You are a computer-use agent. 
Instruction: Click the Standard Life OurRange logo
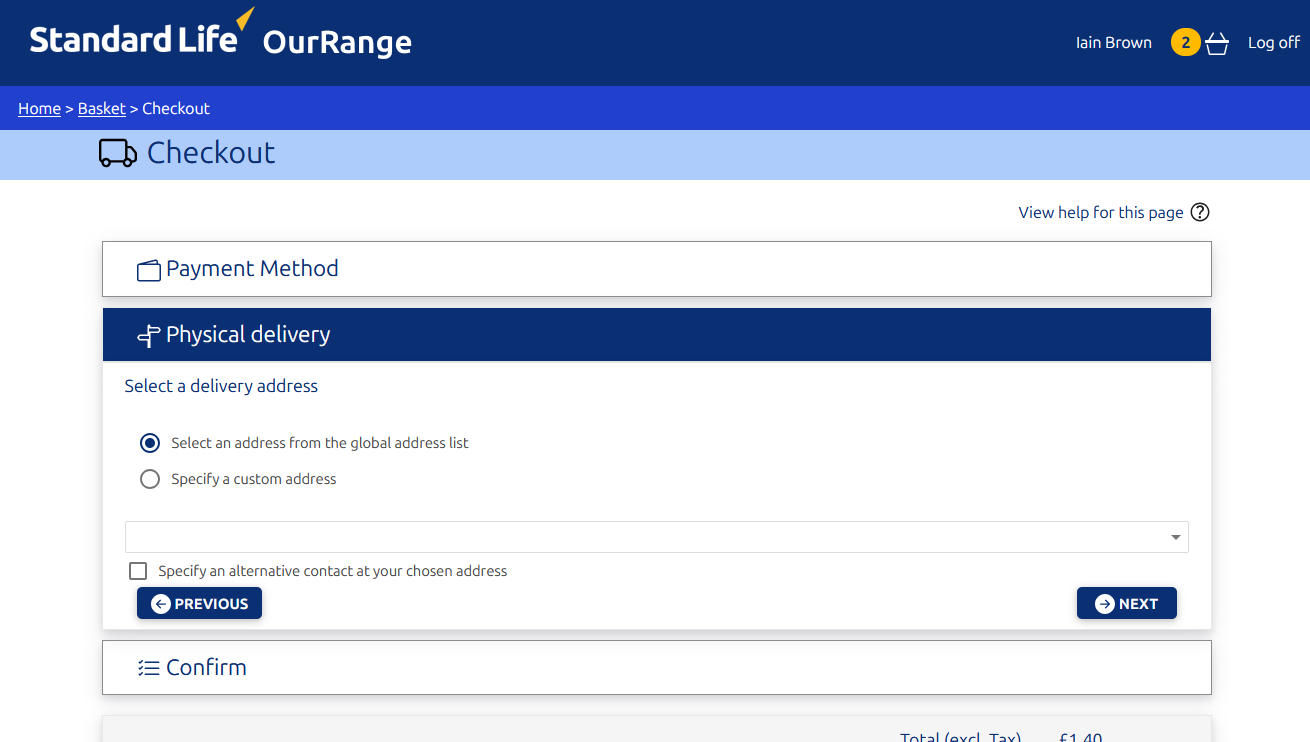tap(220, 38)
